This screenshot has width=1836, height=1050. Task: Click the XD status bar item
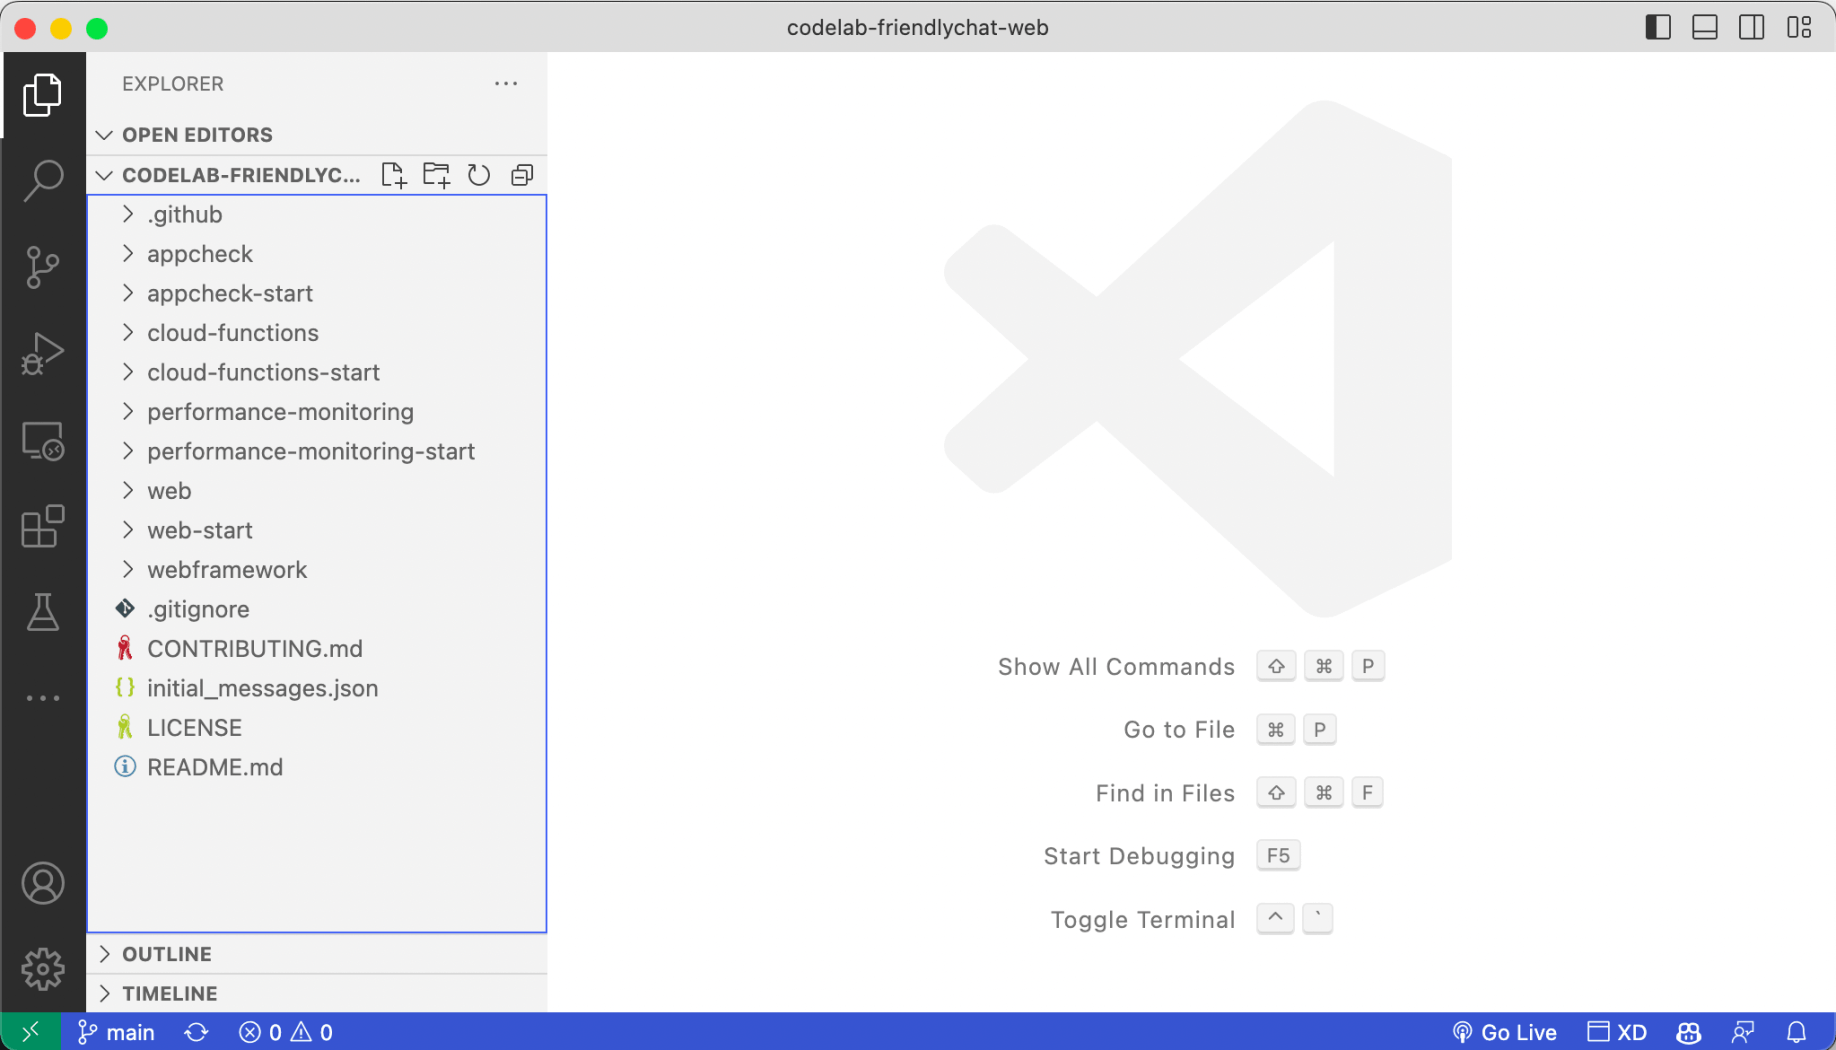tap(1617, 1032)
